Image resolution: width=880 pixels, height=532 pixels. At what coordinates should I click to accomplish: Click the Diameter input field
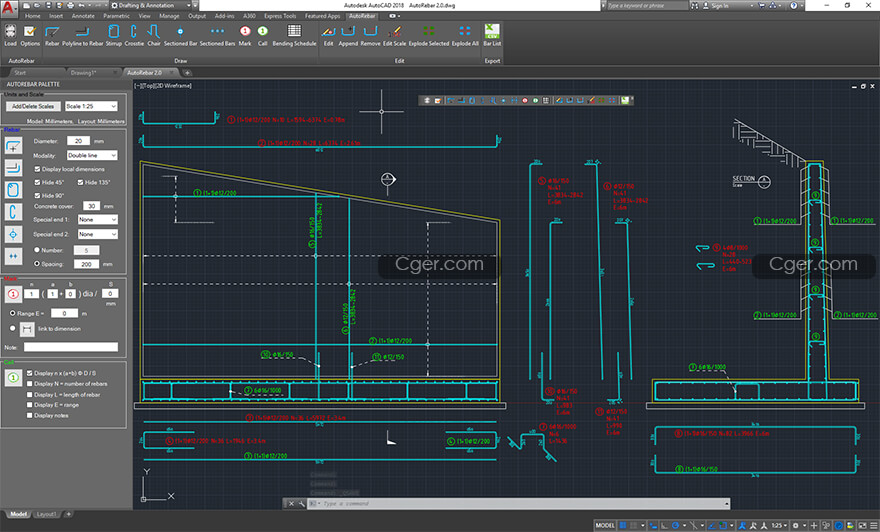pyautogui.click(x=78, y=141)
